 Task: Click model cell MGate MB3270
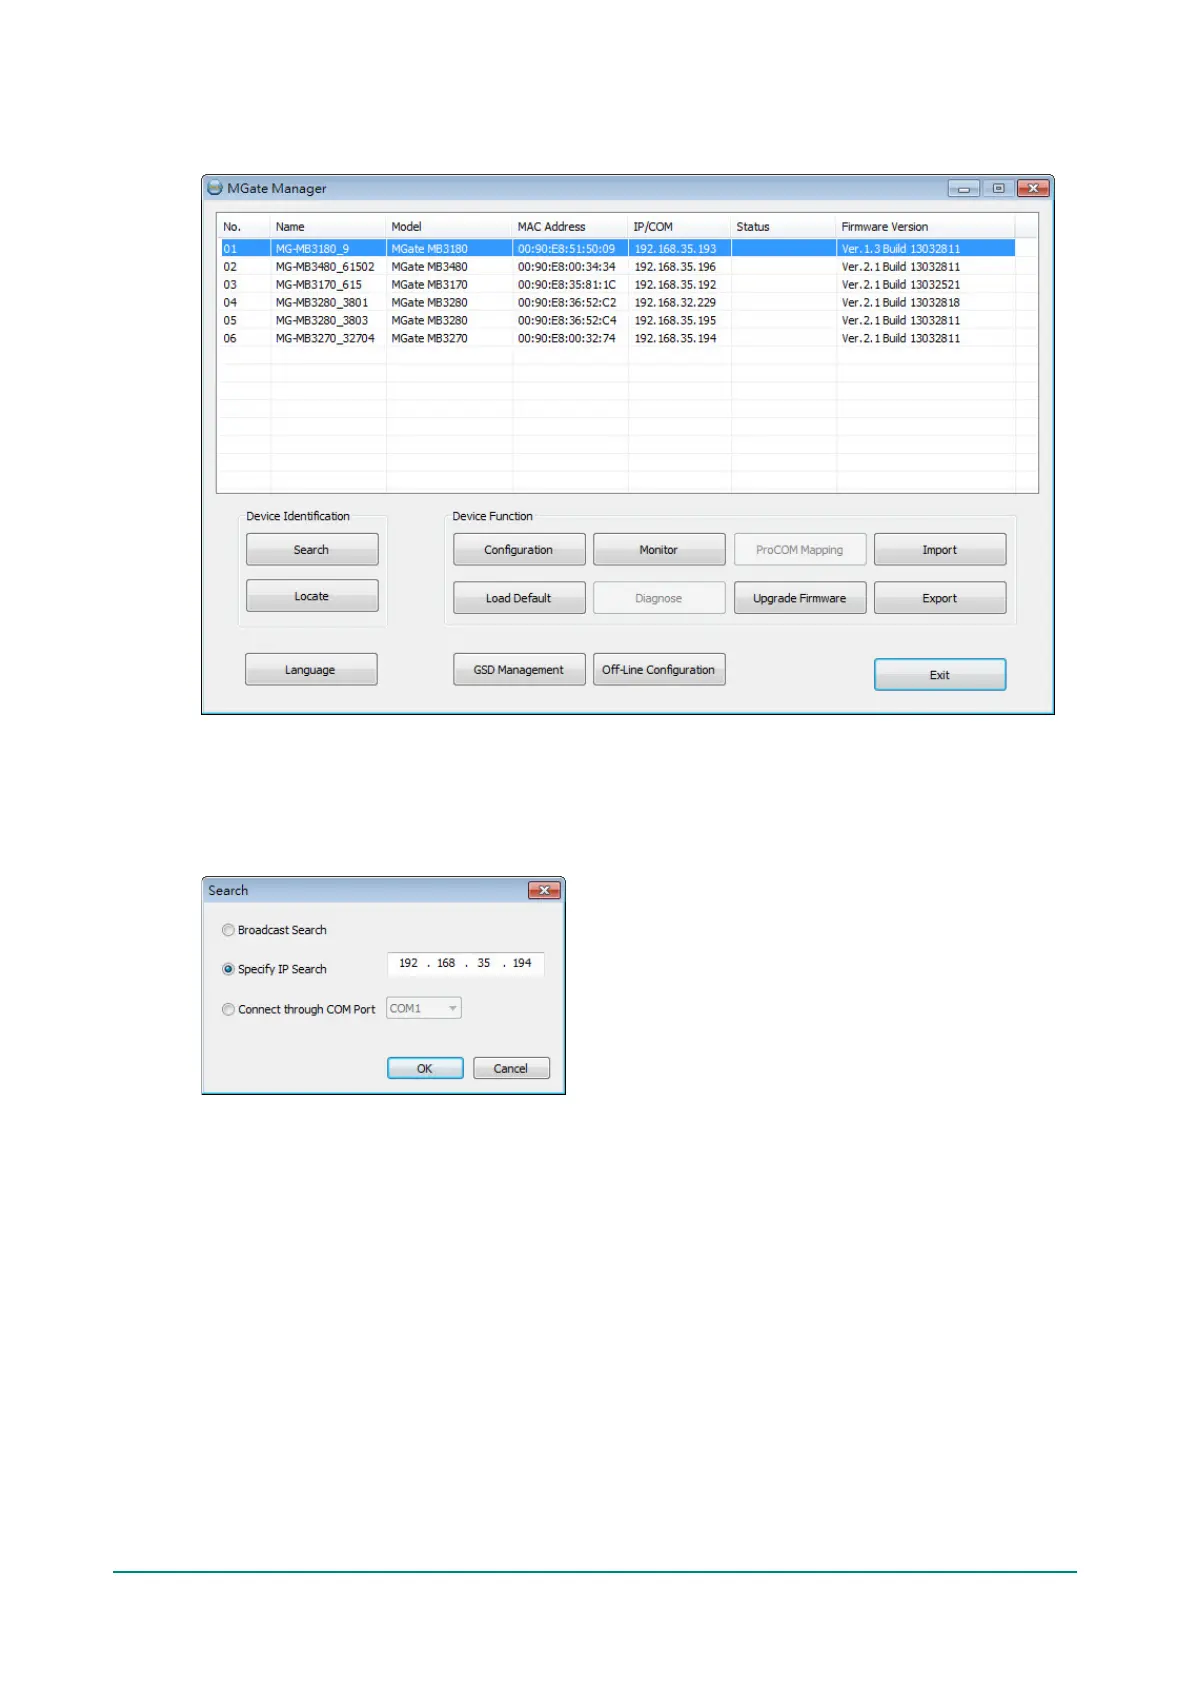point(429,339)
